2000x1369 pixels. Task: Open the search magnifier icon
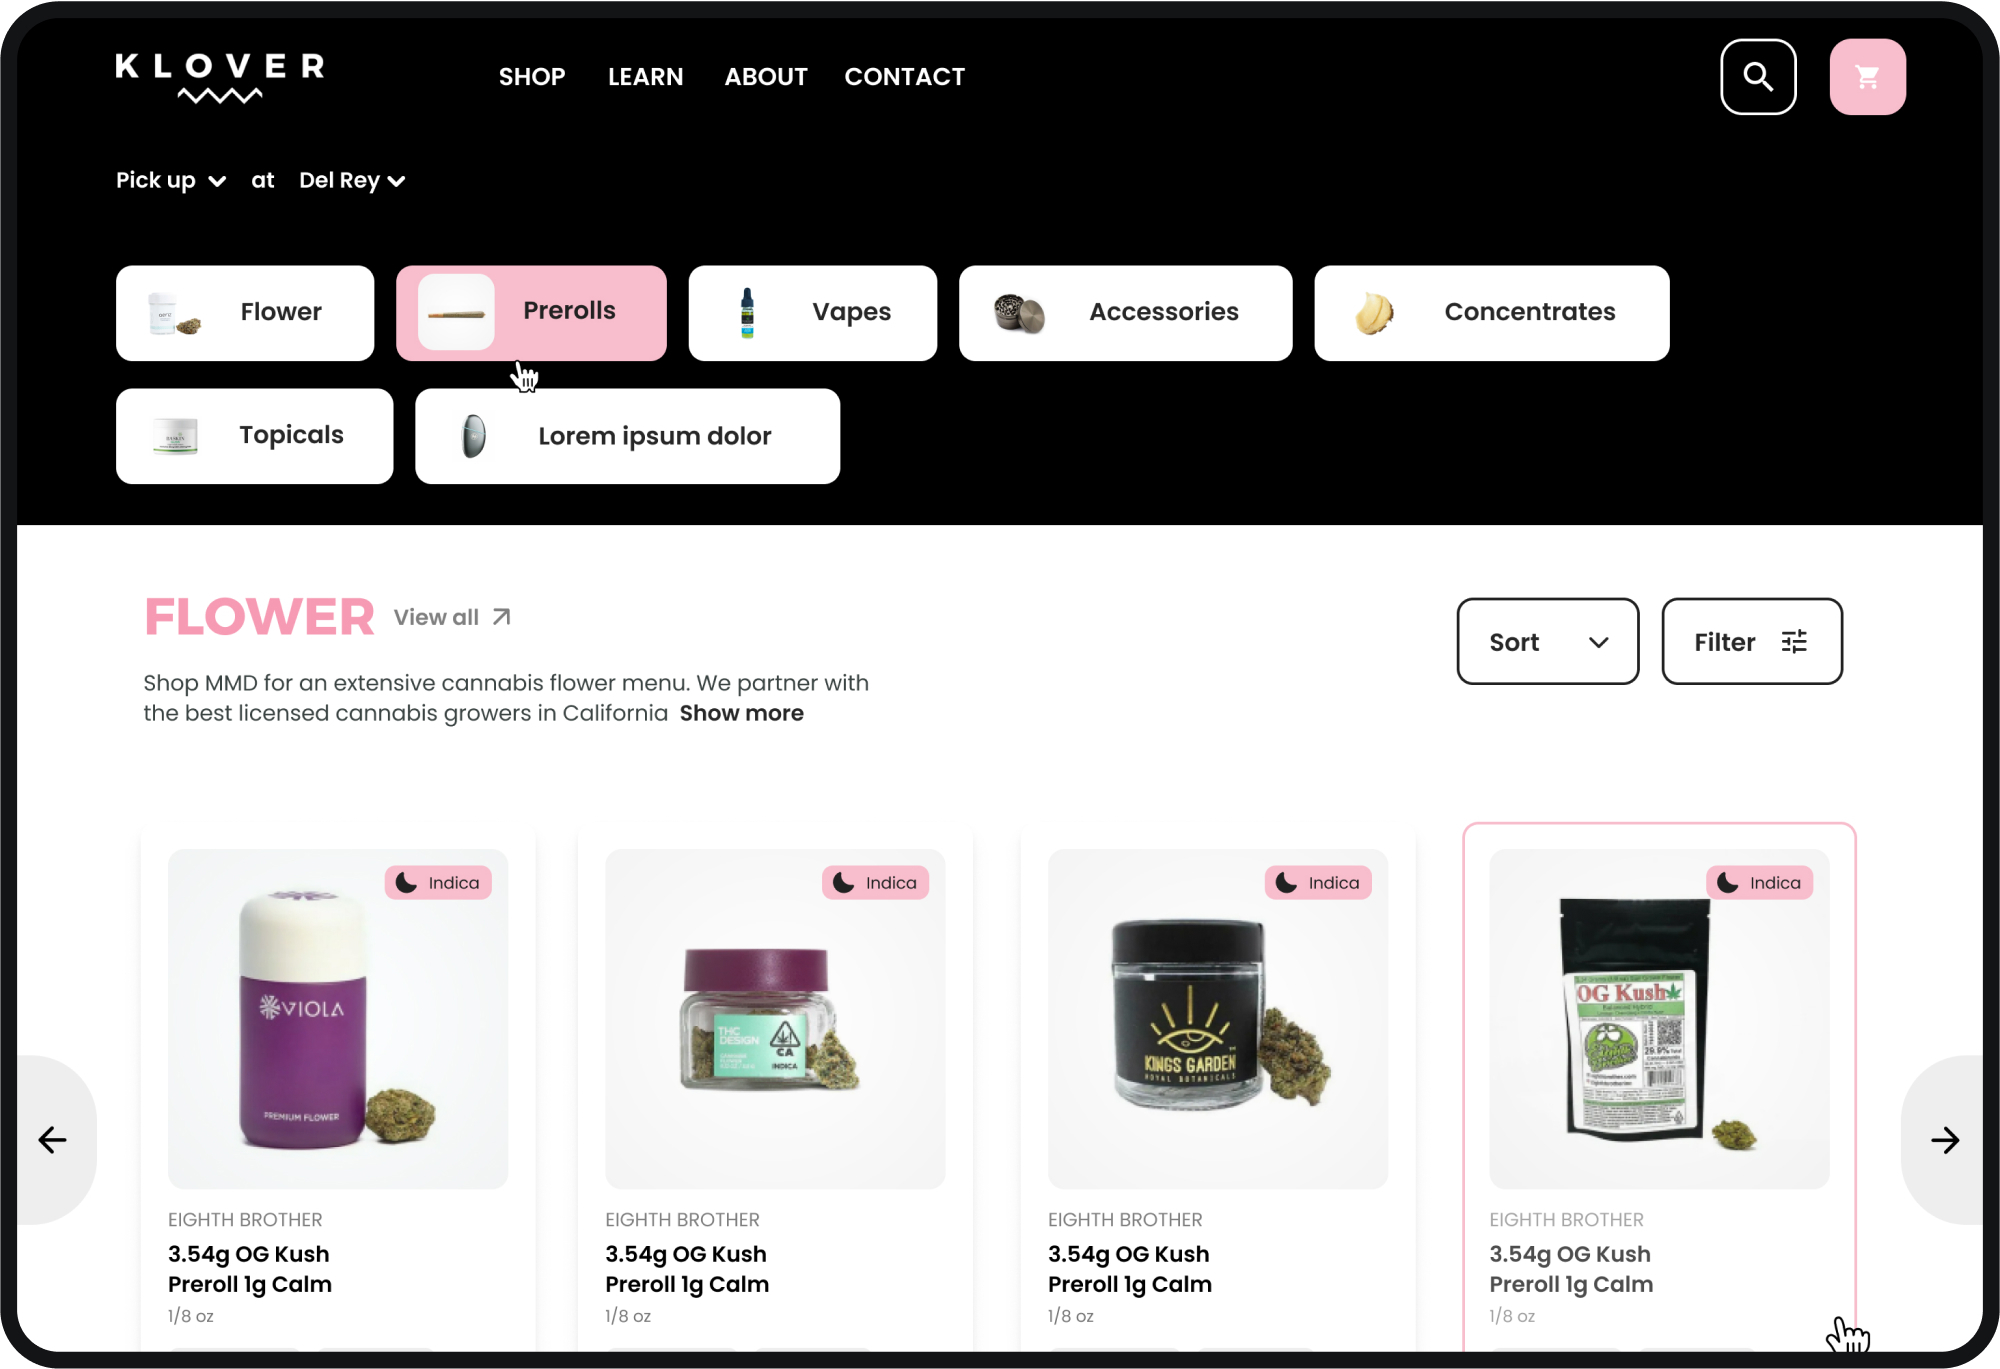pyautogui.click(x=1758, y=77)
